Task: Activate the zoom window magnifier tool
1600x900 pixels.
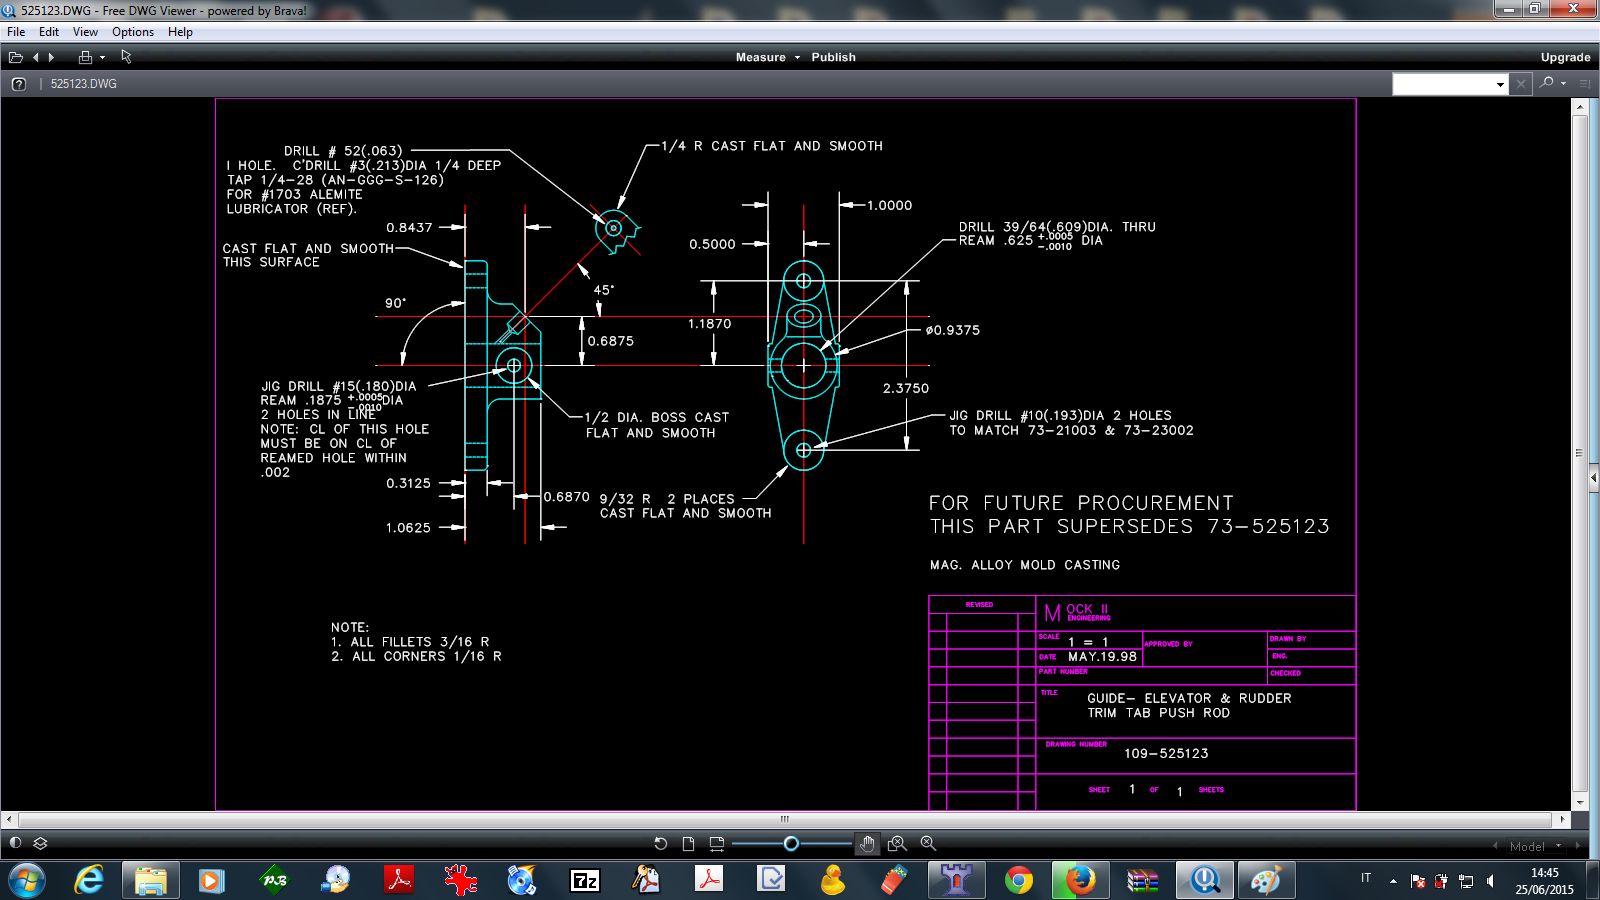Action: [897, 844]
